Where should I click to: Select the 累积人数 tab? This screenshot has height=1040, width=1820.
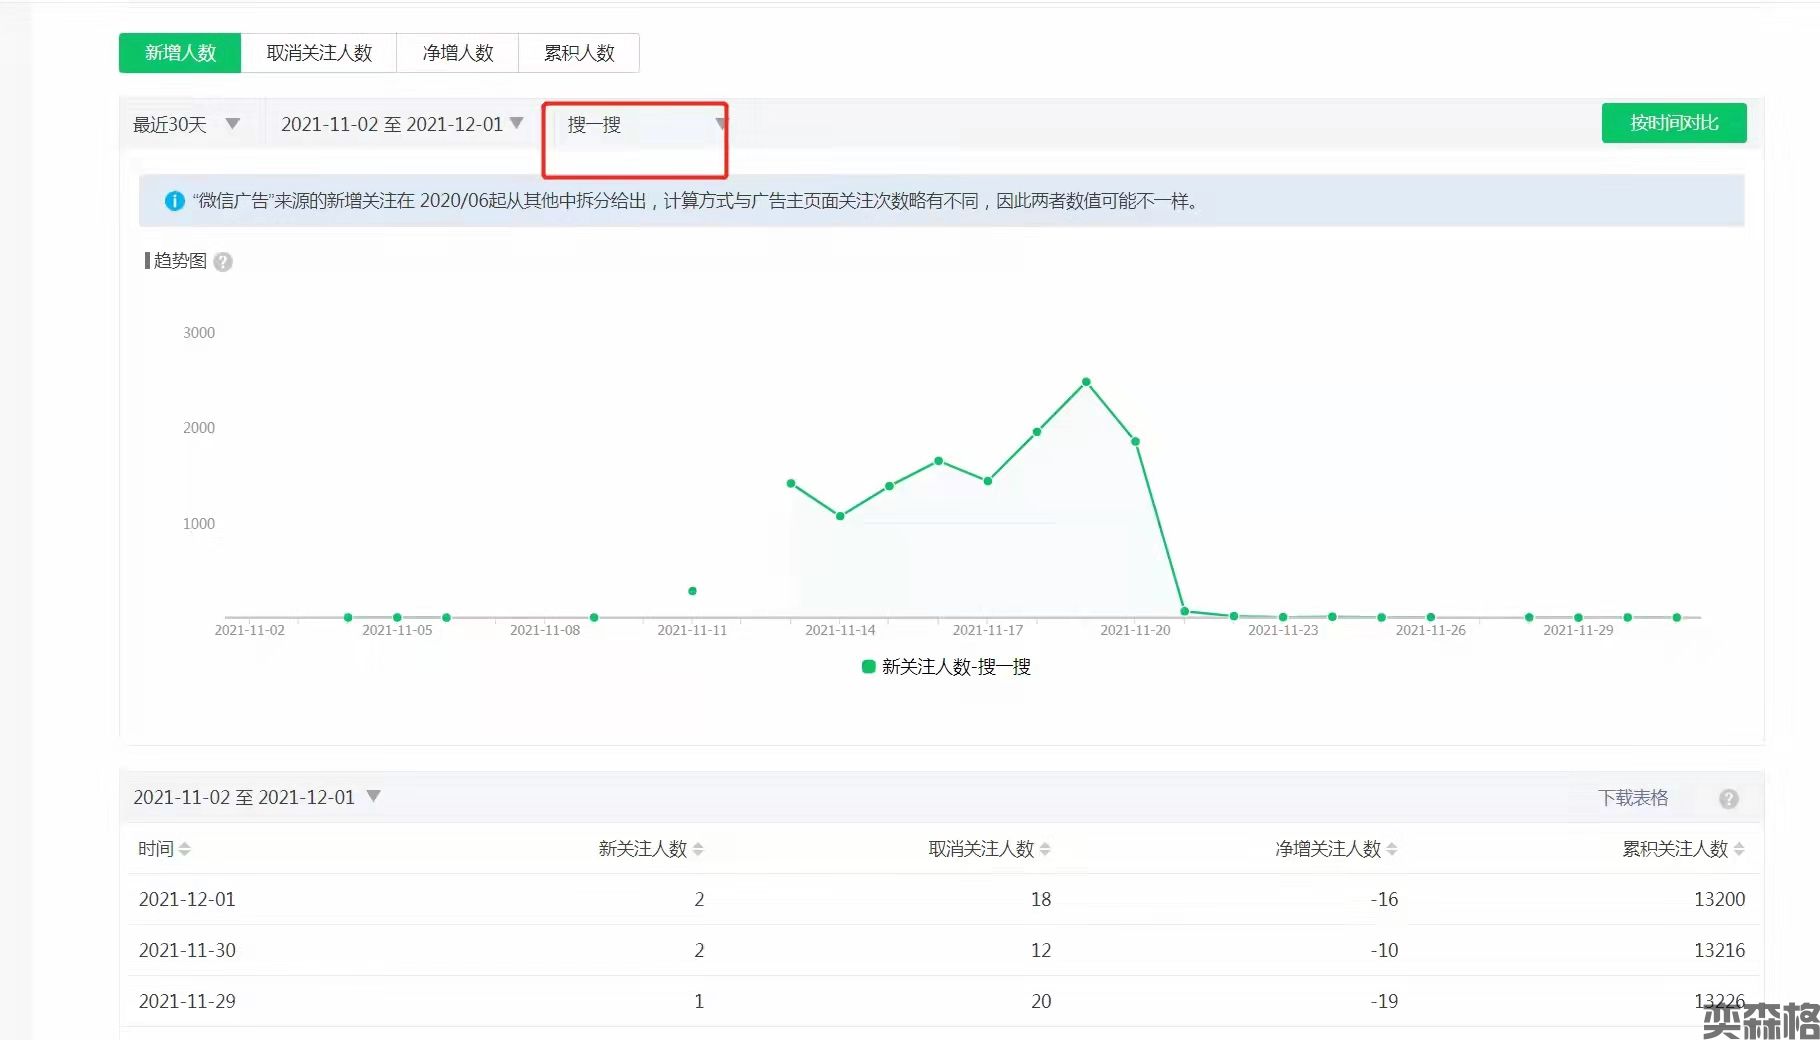click(x=579, y=53)
